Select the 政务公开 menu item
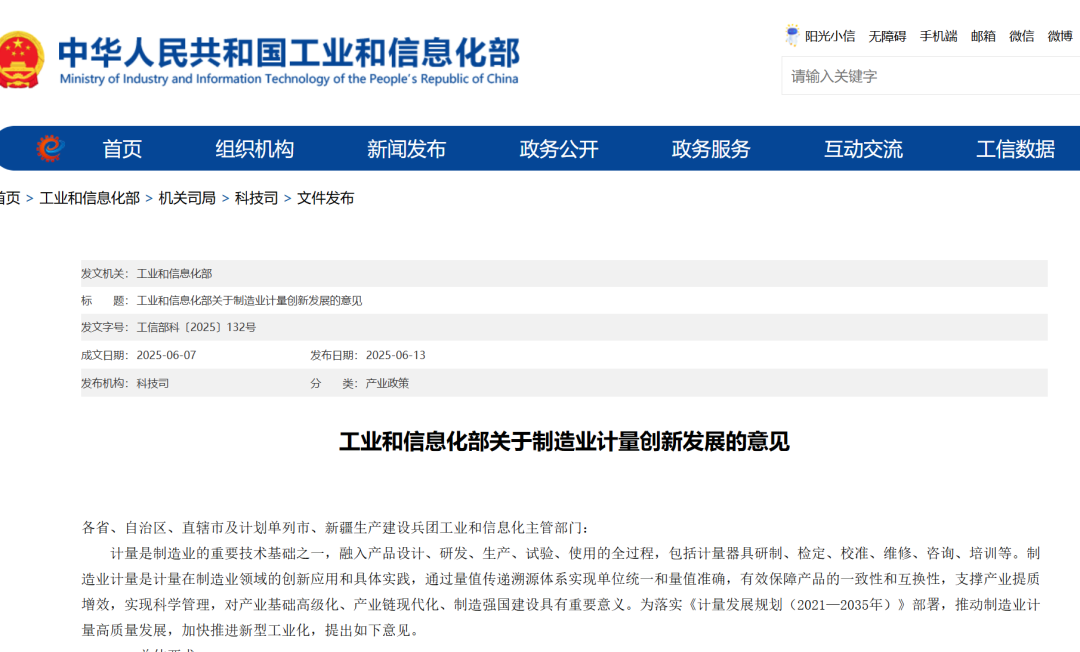 pos(559,149)
